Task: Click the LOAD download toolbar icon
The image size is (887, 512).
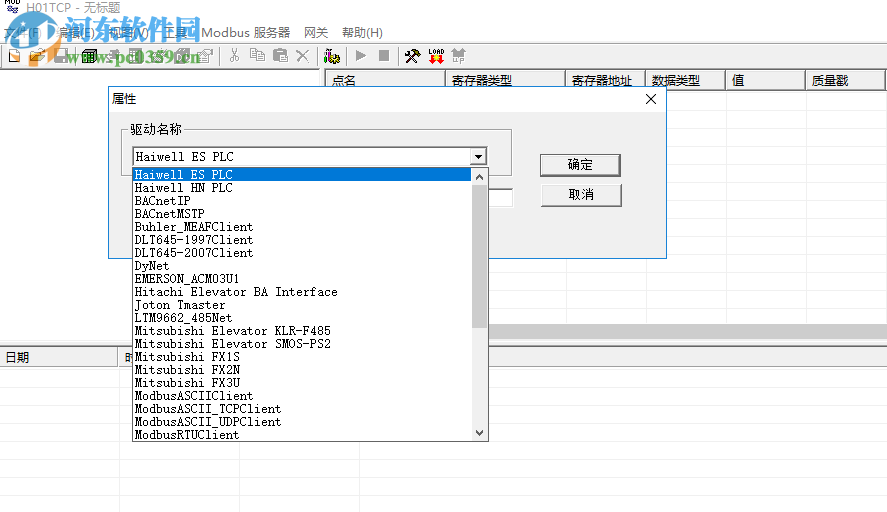Action: coord(436,56)
